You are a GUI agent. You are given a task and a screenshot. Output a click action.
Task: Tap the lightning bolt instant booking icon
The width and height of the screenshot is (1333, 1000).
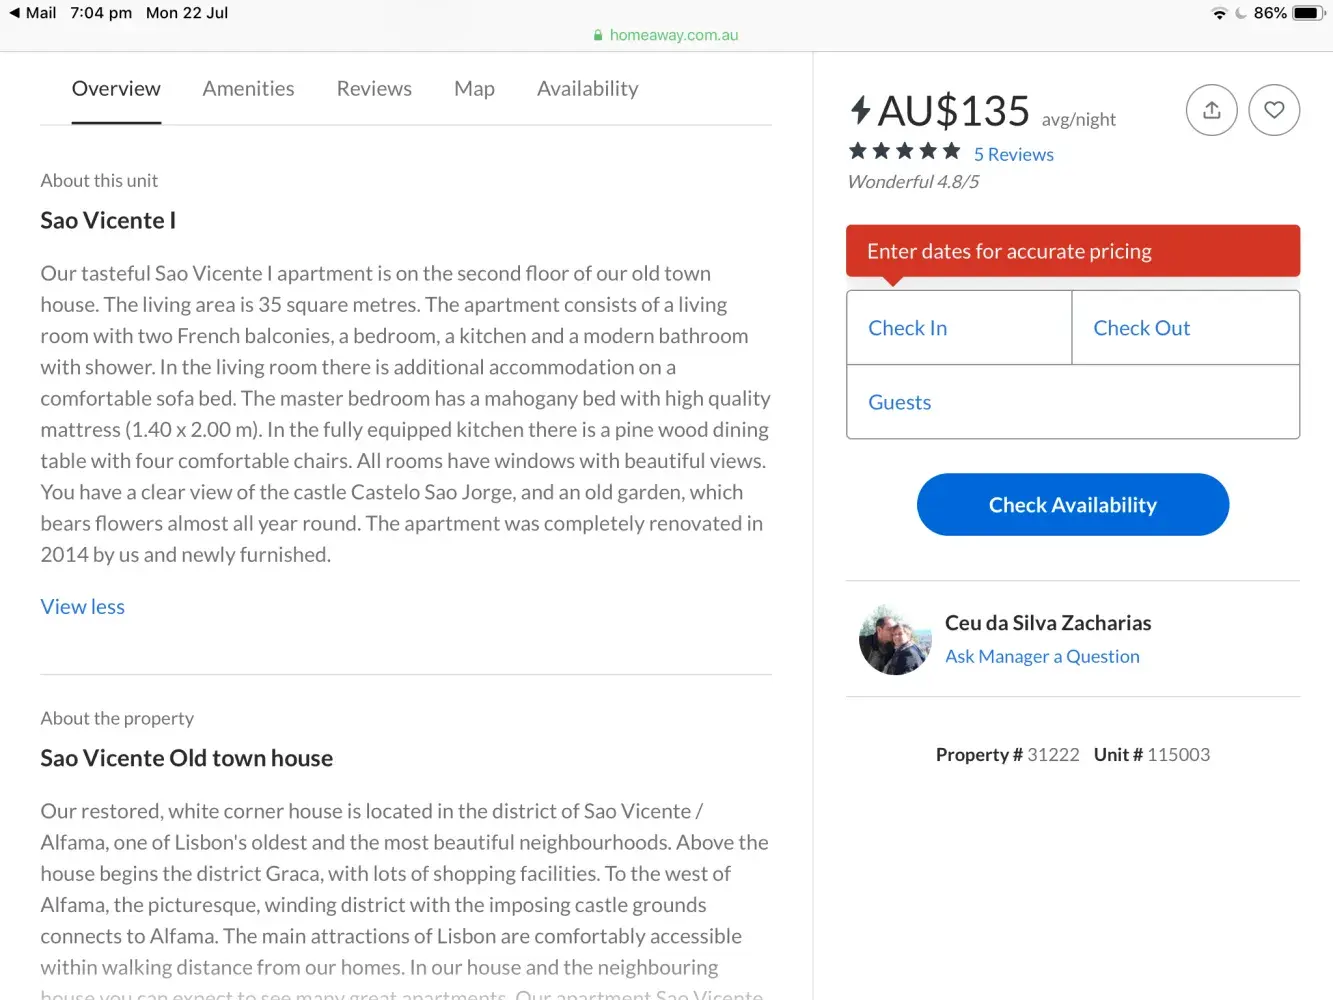[860, 110]
